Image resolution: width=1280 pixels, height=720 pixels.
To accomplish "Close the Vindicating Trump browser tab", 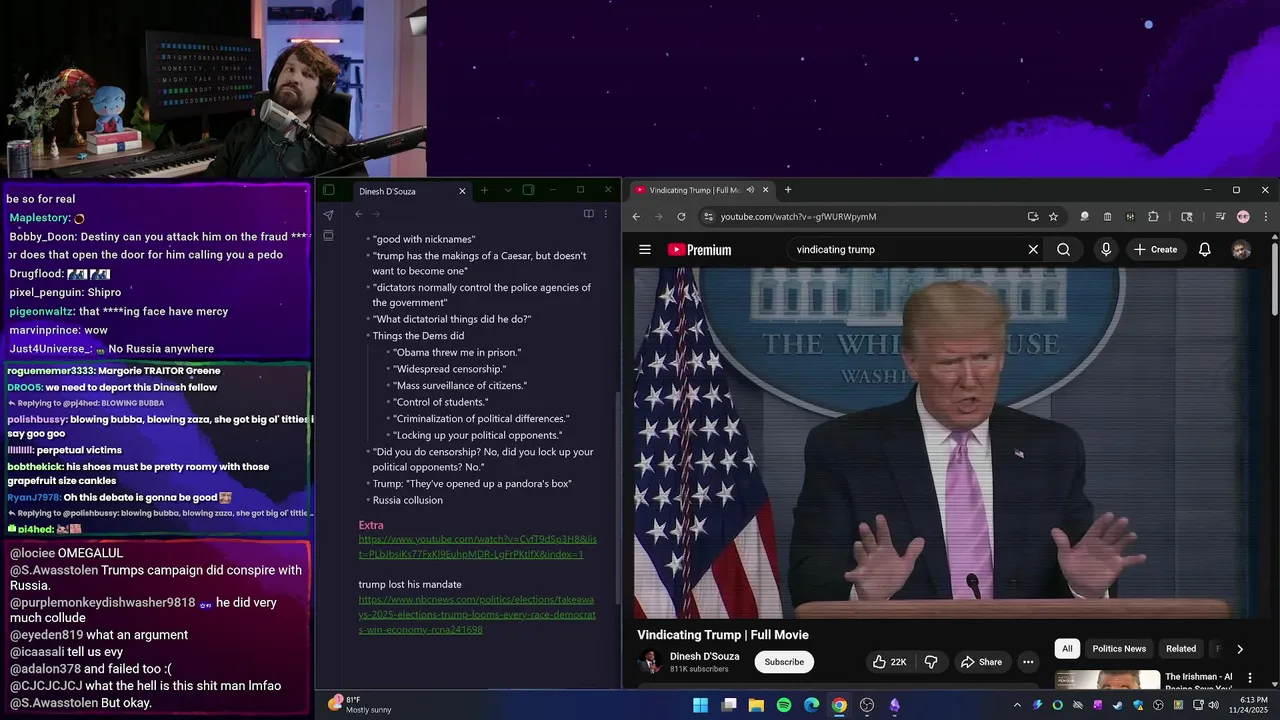I will tap(766, 190).
